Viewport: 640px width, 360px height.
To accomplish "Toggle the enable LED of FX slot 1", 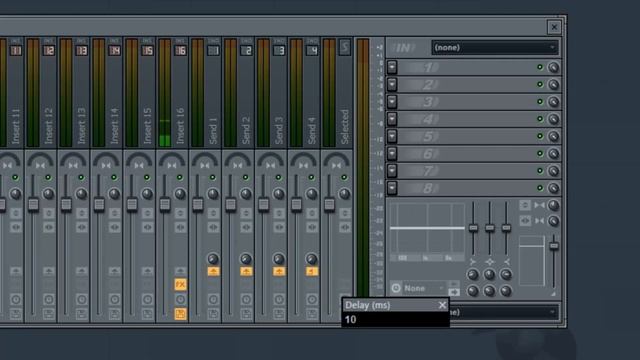I will tap(540, 67).
